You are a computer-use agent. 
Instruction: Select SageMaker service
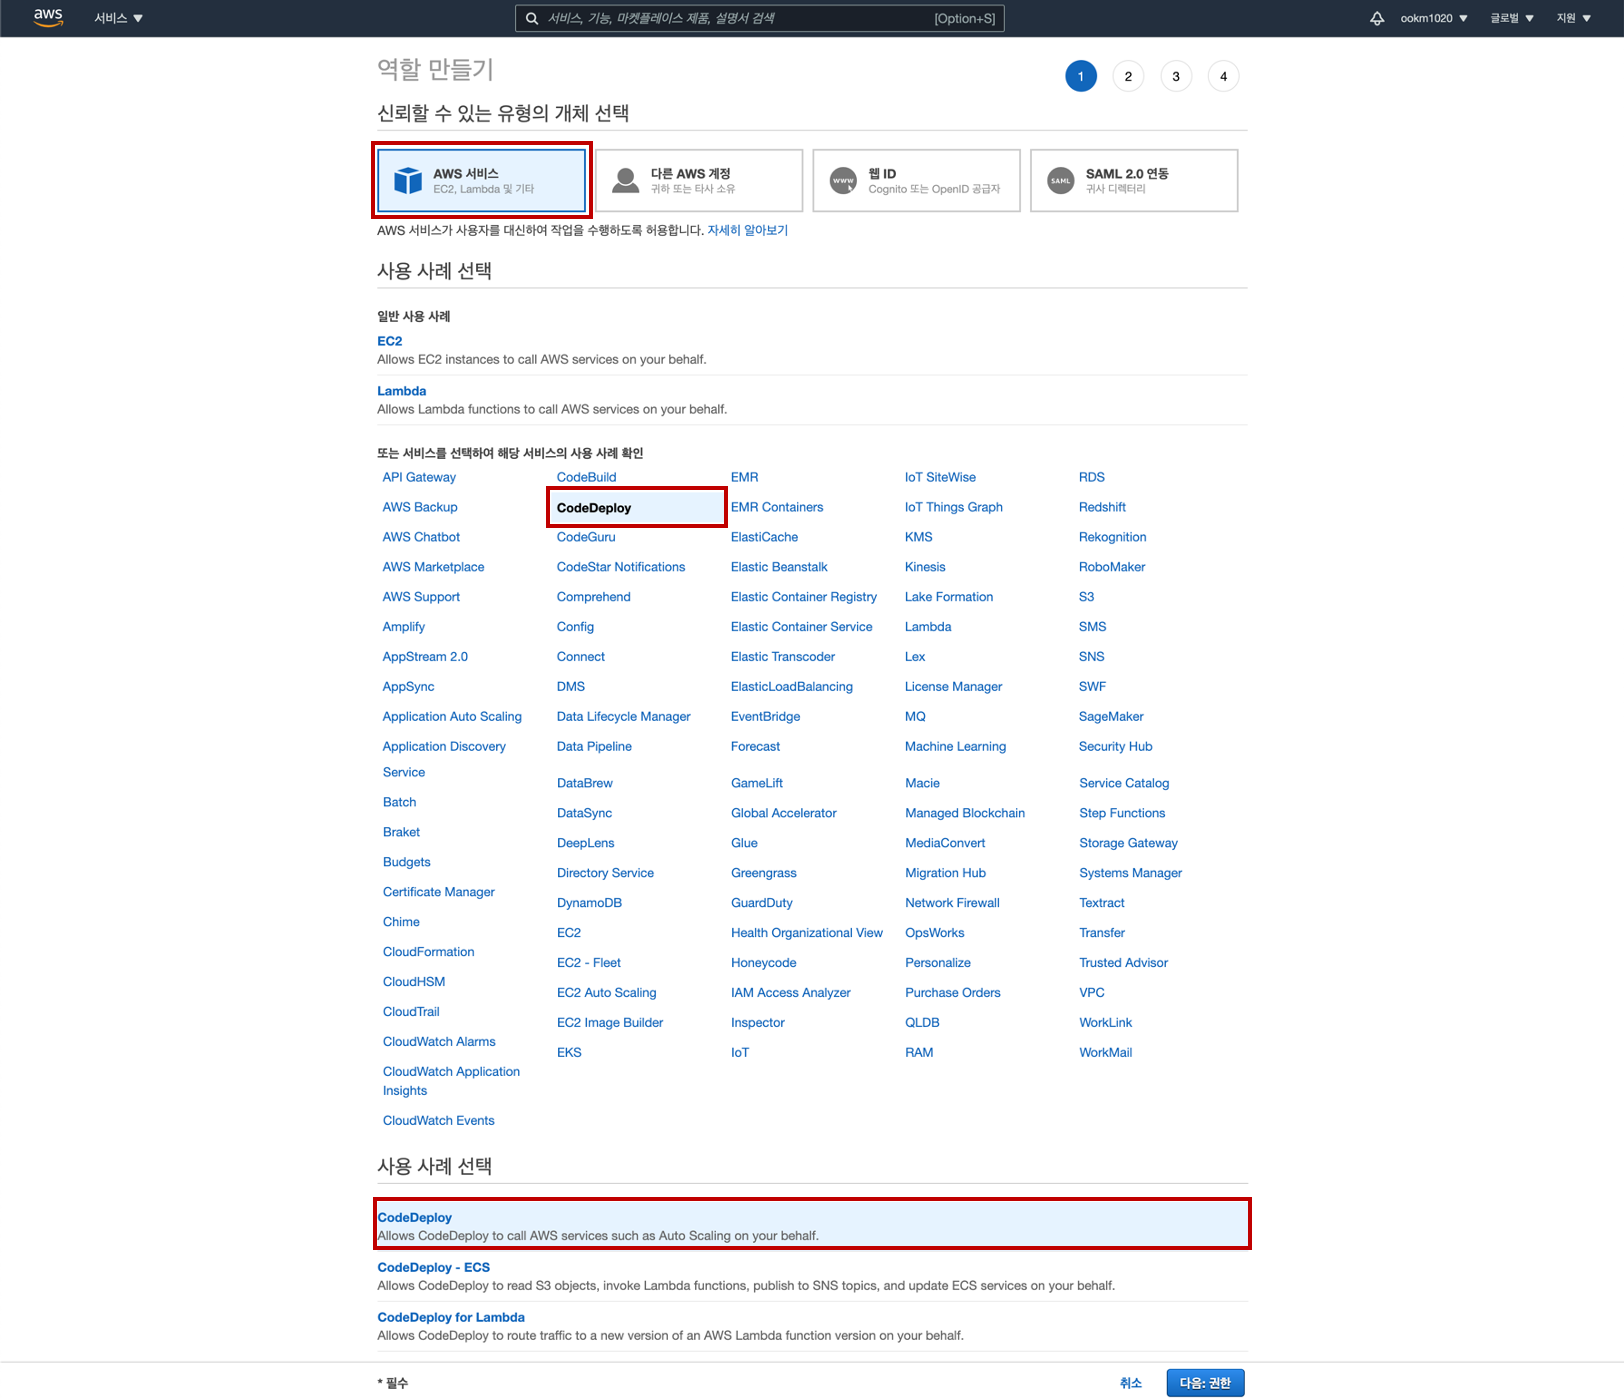point(1111,717)
